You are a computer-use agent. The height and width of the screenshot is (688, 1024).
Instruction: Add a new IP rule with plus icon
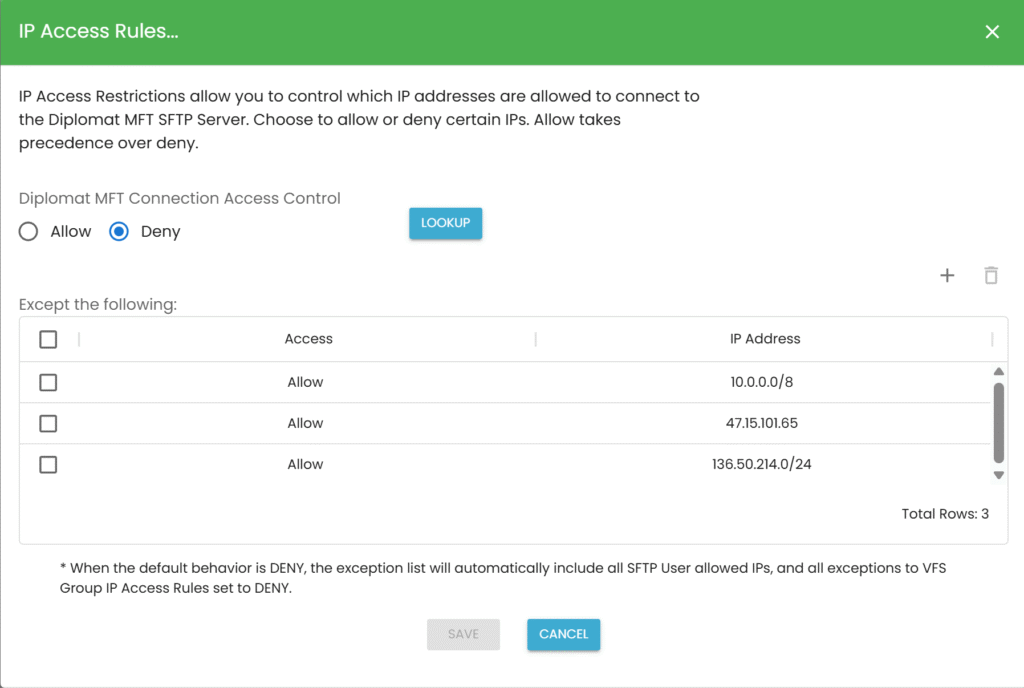(947, 276)
